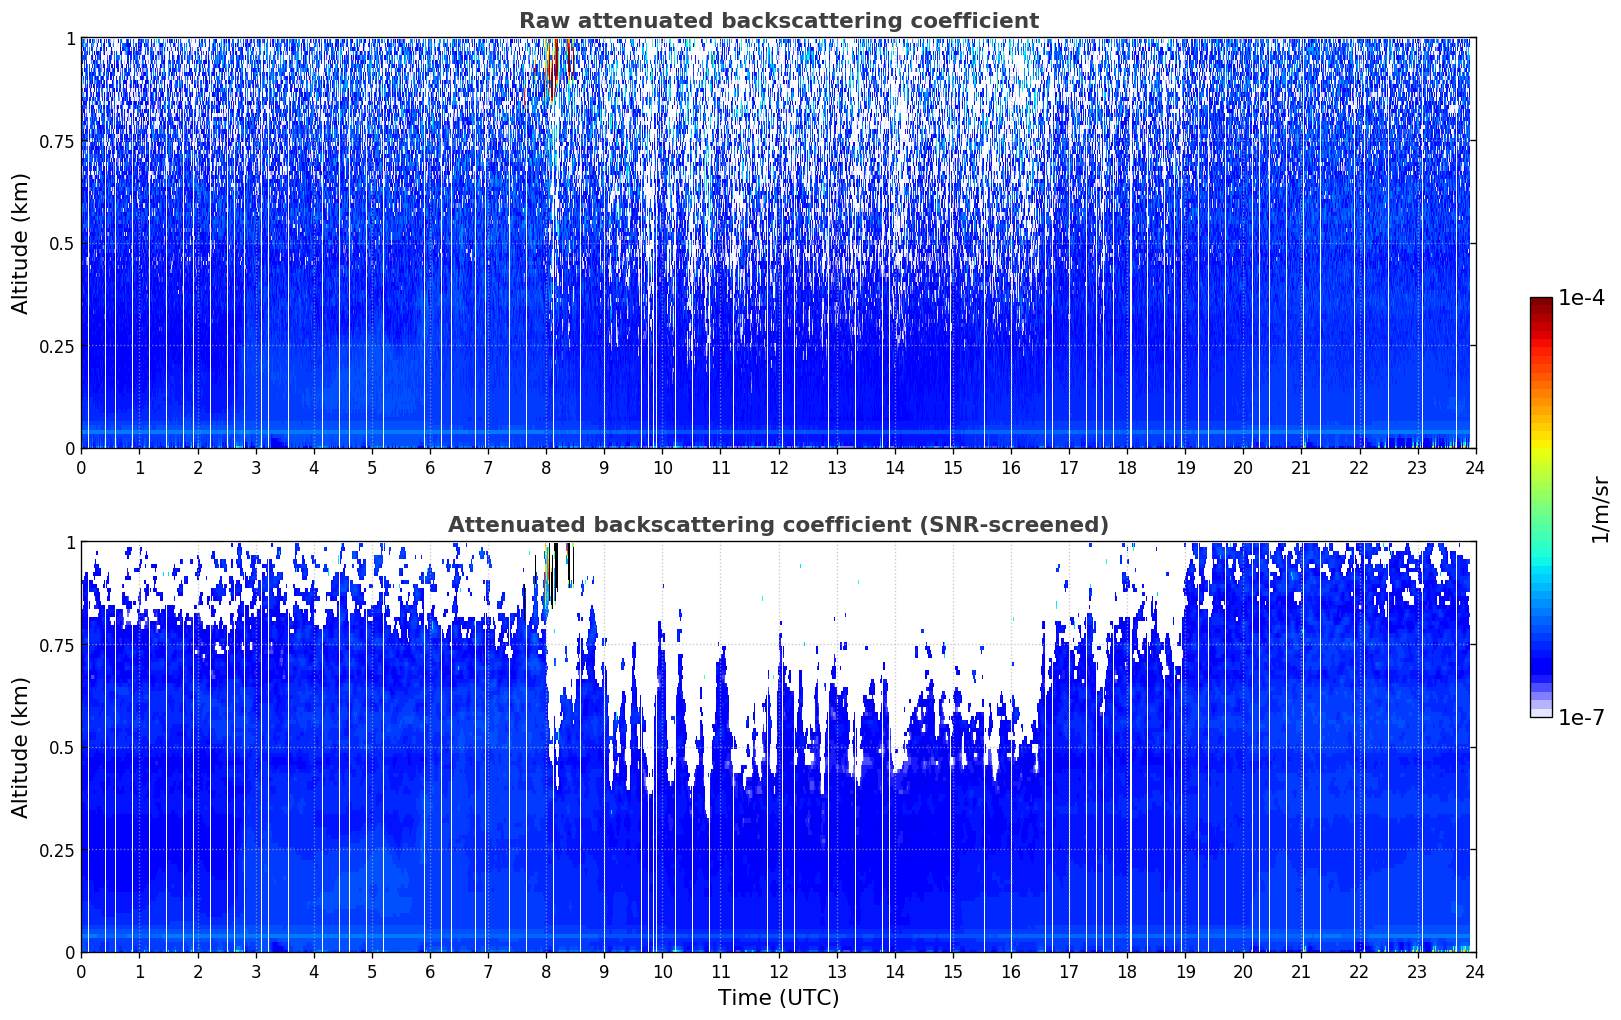This screenshot has height=1020, width=1621.
Task: Select the bottom plot's "Altitude (km)" axis label
Action: click(x=21, y=747)
